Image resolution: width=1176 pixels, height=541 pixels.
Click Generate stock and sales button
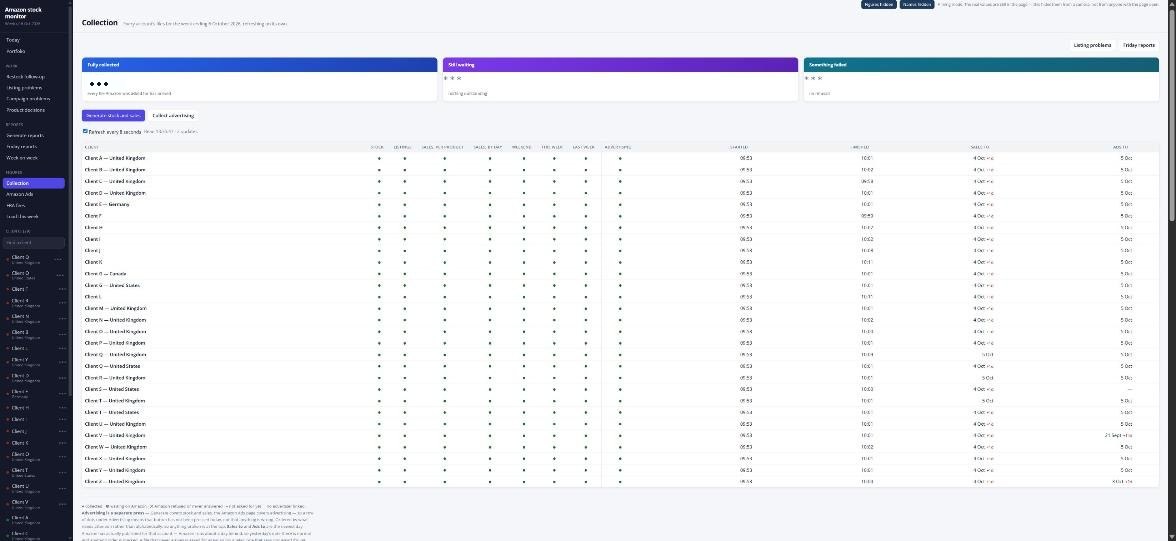[113, 116]
